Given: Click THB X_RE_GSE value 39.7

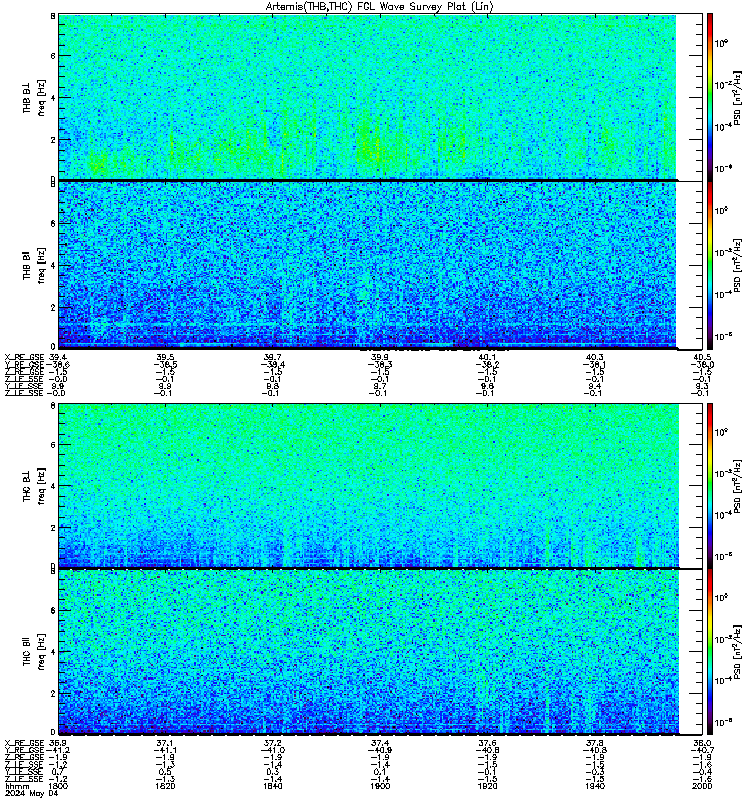Looking at the screenshot, I should click(x=272, y=357).
